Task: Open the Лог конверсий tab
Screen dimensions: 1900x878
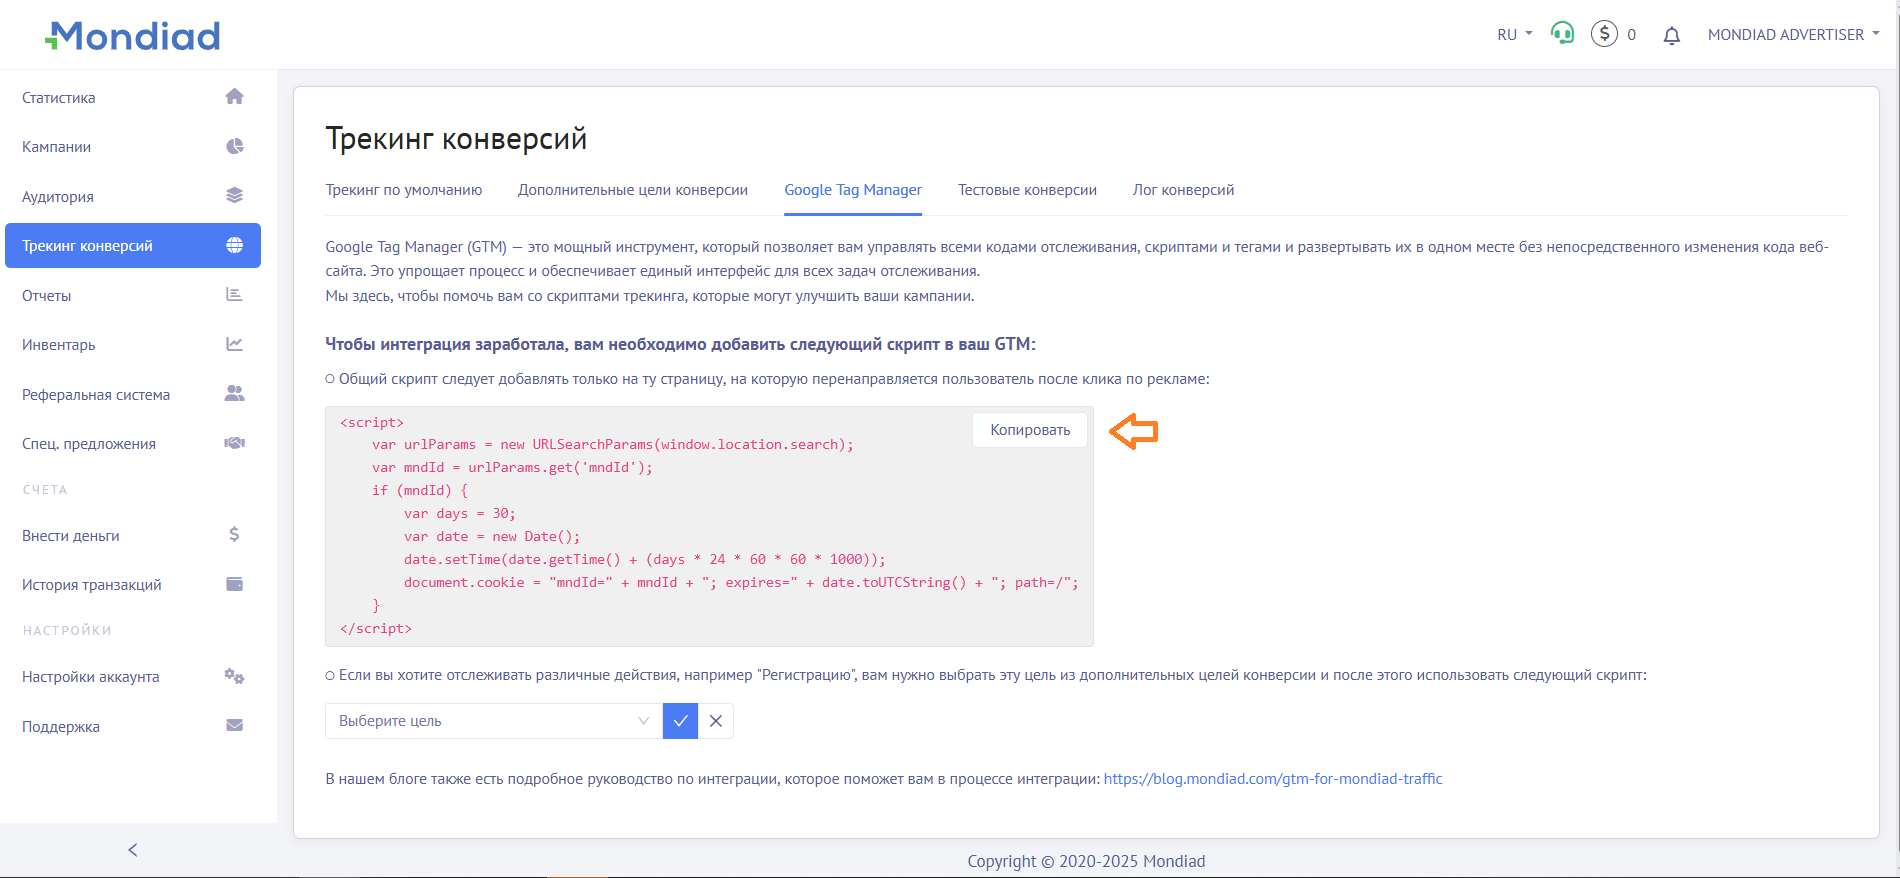Action: (1183, 190)
